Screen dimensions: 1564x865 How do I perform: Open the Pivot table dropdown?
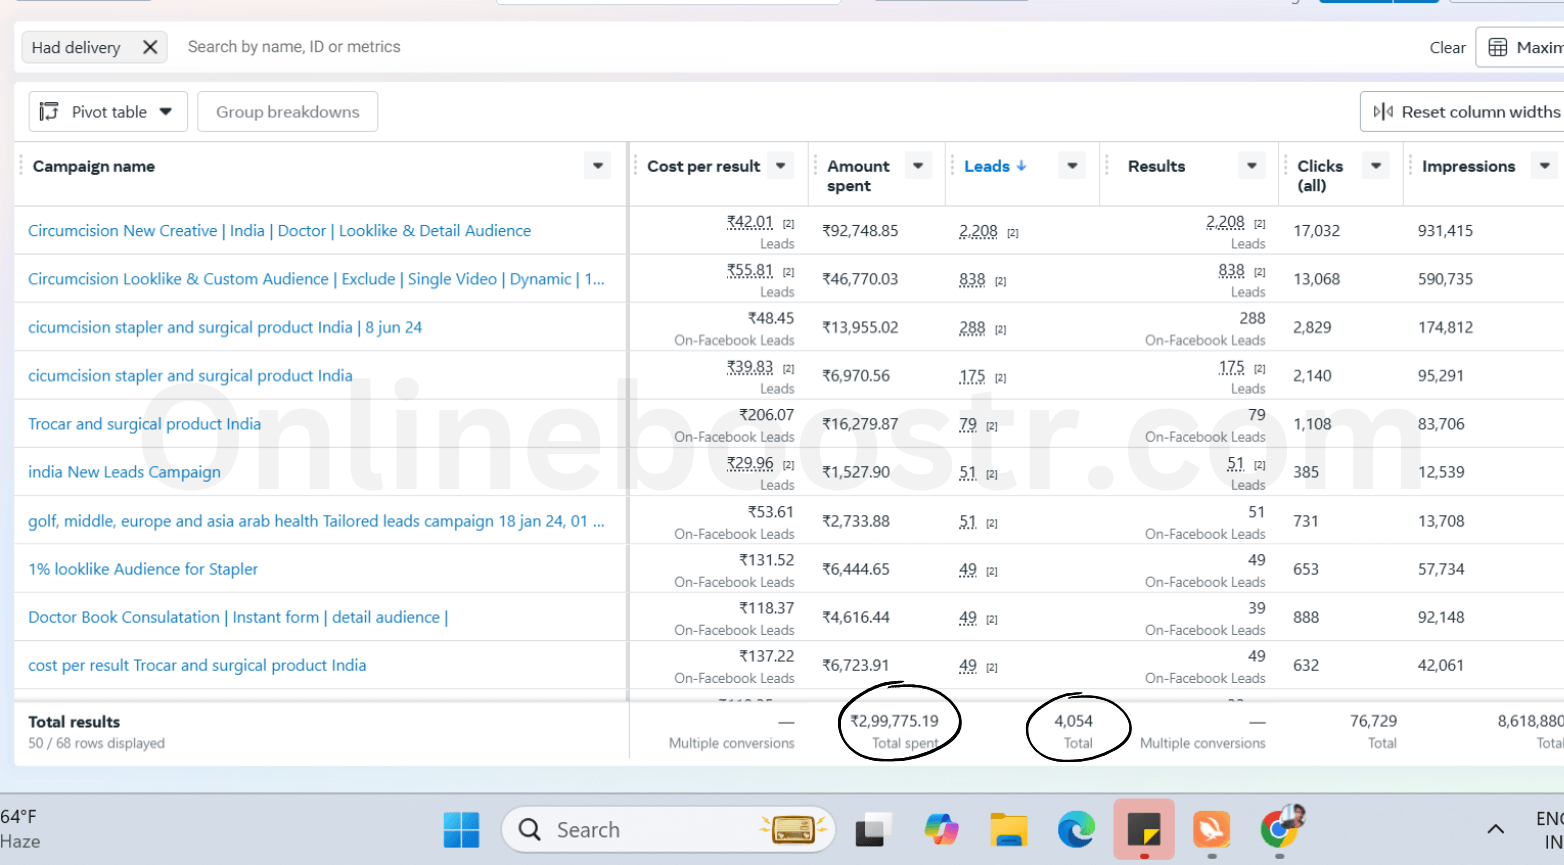click(106, 112)
